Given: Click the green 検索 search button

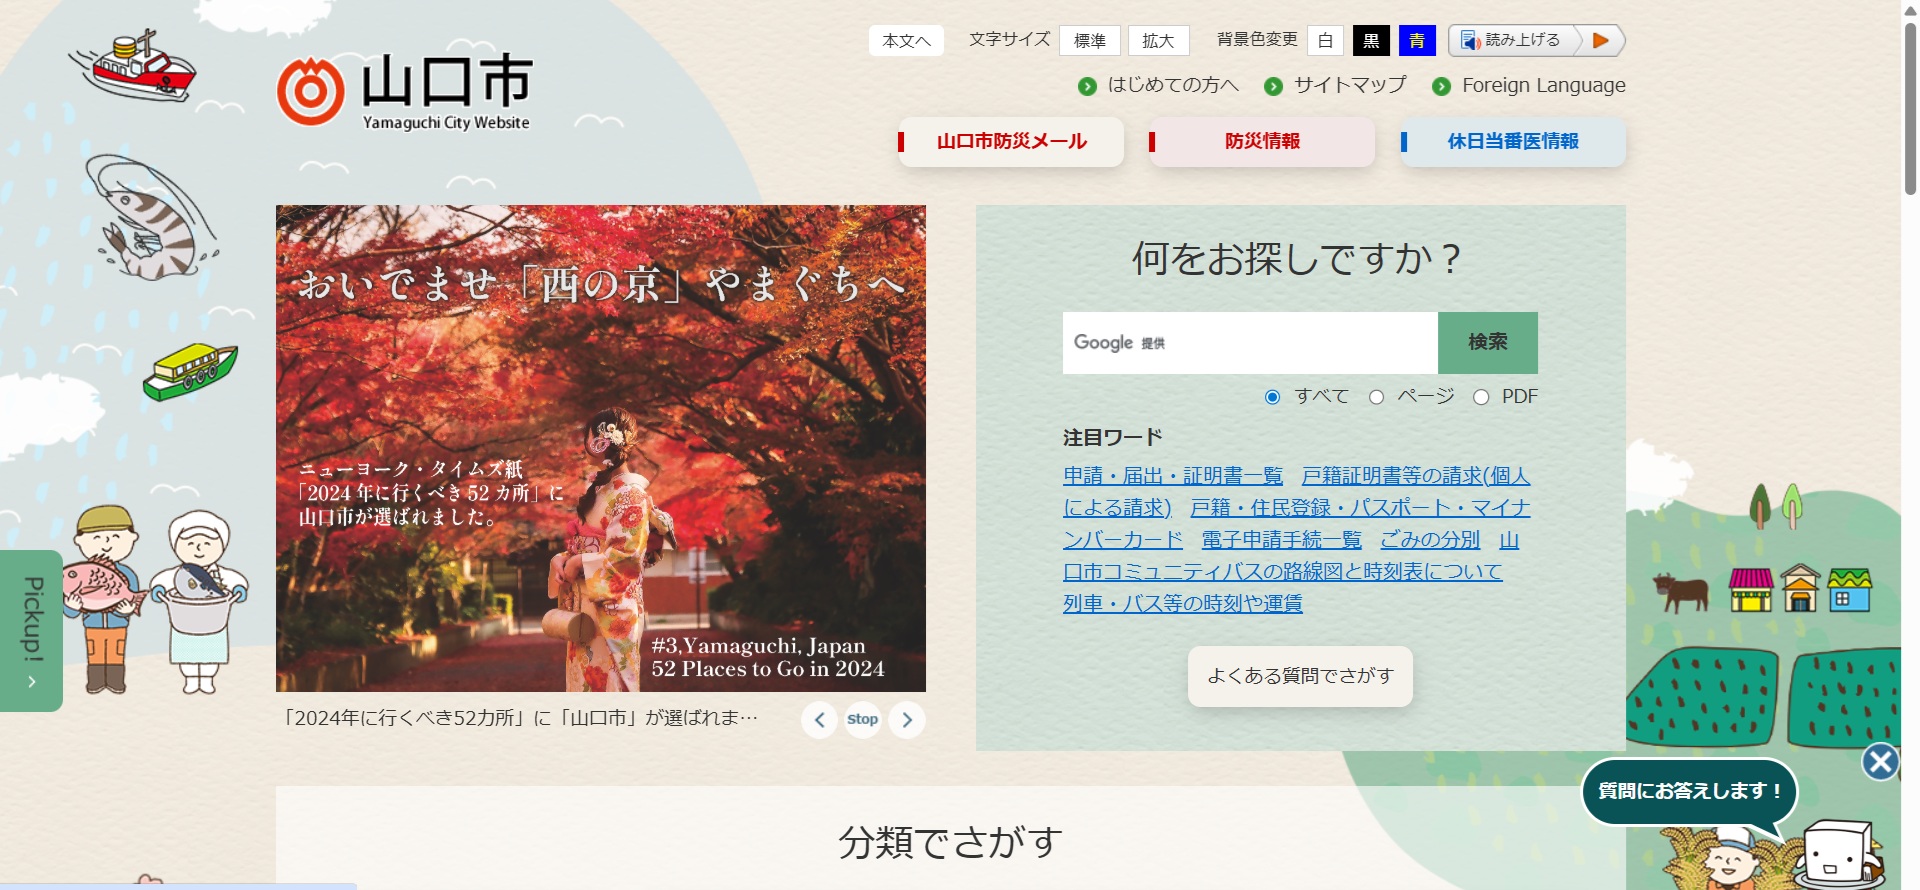Looking at the screenshot, I should tap(1488, 343).
